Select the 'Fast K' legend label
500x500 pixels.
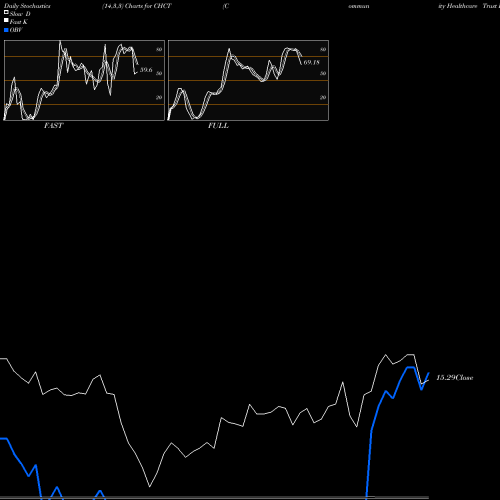pyautogui.click(x=19, y=22)
